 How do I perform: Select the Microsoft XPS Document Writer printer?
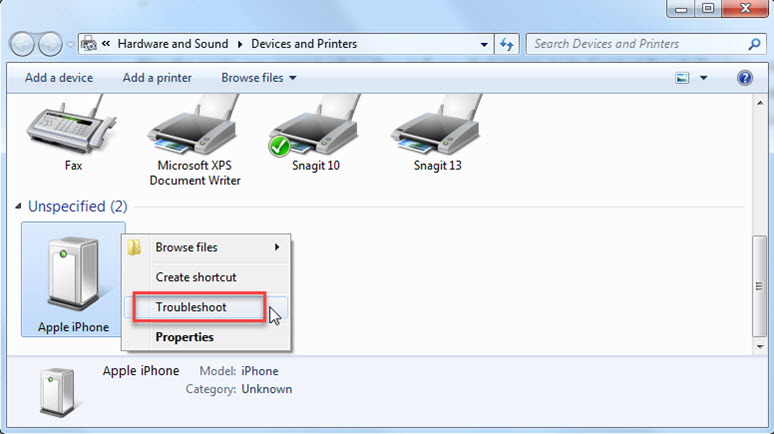(194, 124)
